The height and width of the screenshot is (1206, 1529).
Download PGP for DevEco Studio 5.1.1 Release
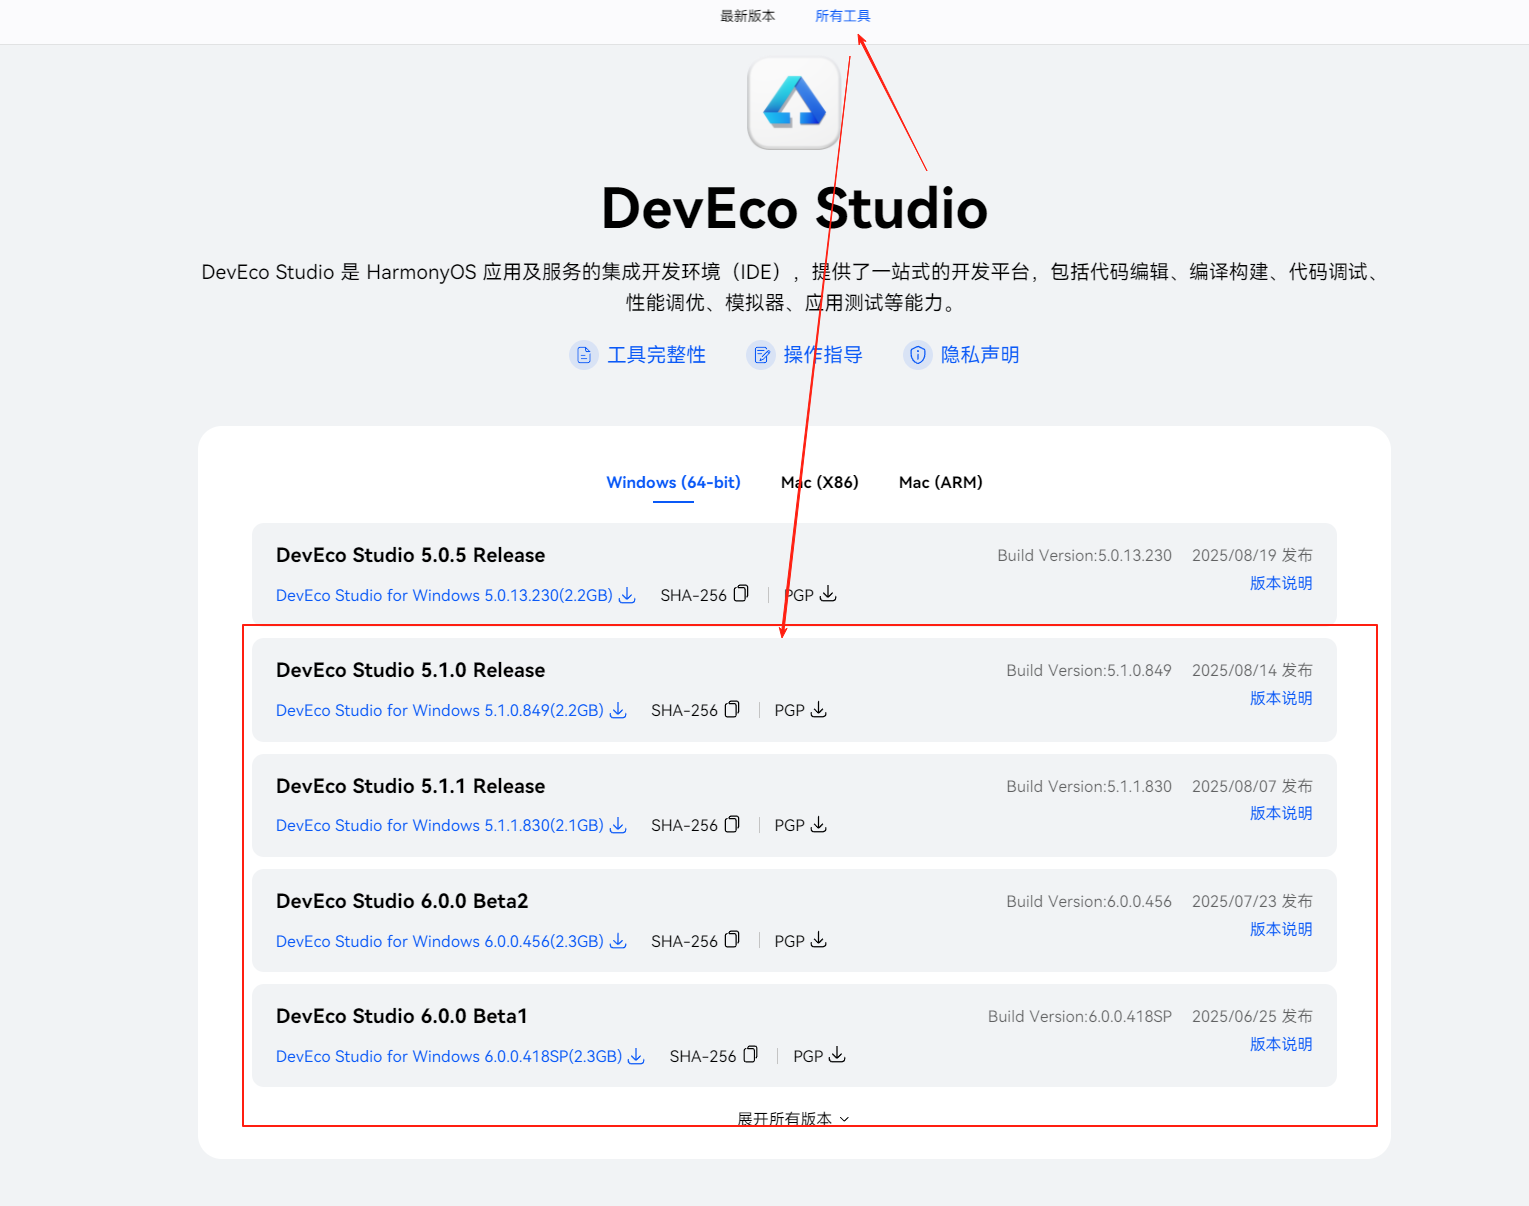tap(819, 824)
